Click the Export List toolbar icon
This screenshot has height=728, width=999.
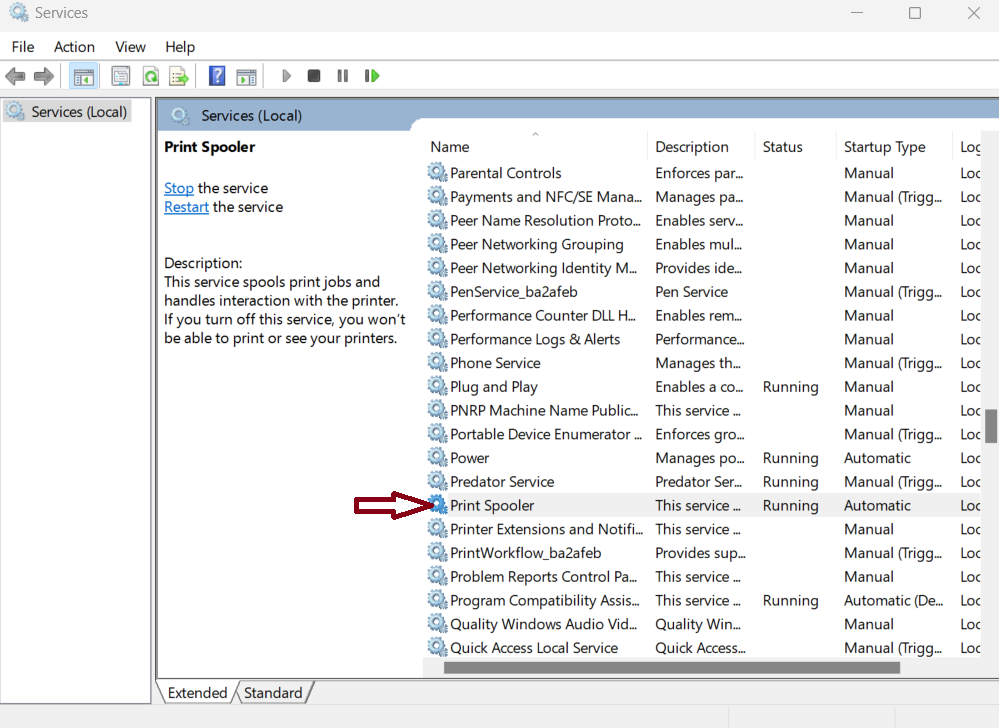[x=179, y=76]
